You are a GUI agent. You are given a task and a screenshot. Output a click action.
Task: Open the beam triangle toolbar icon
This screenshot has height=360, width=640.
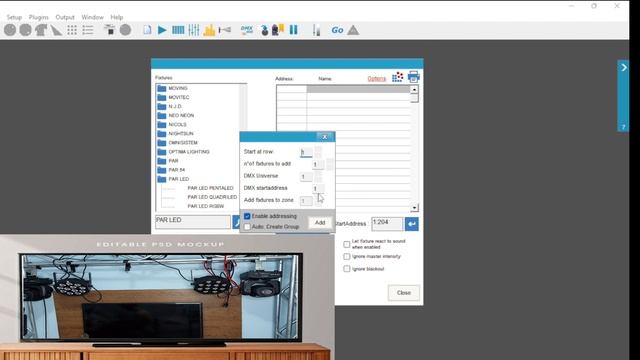(x=57, y=30)
